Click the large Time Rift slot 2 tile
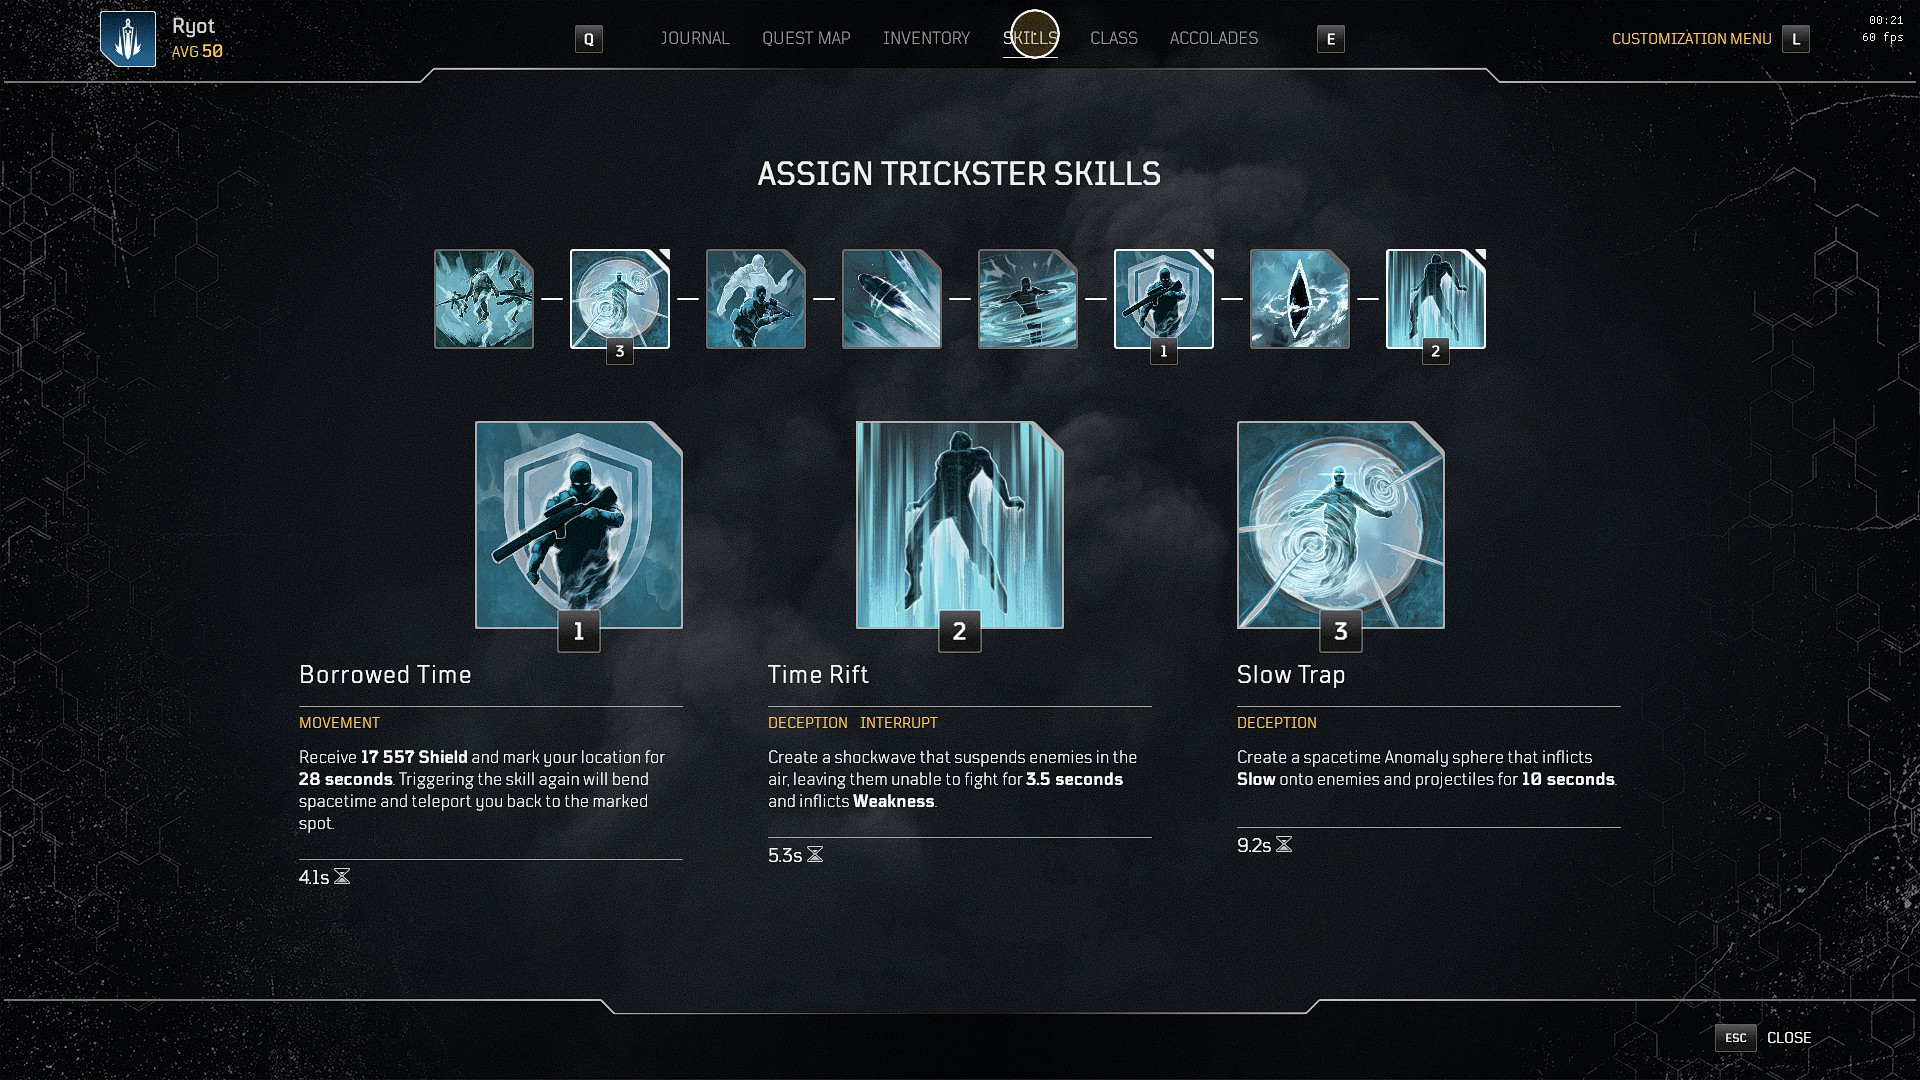1920x1080 pixels. pos(960,525)
